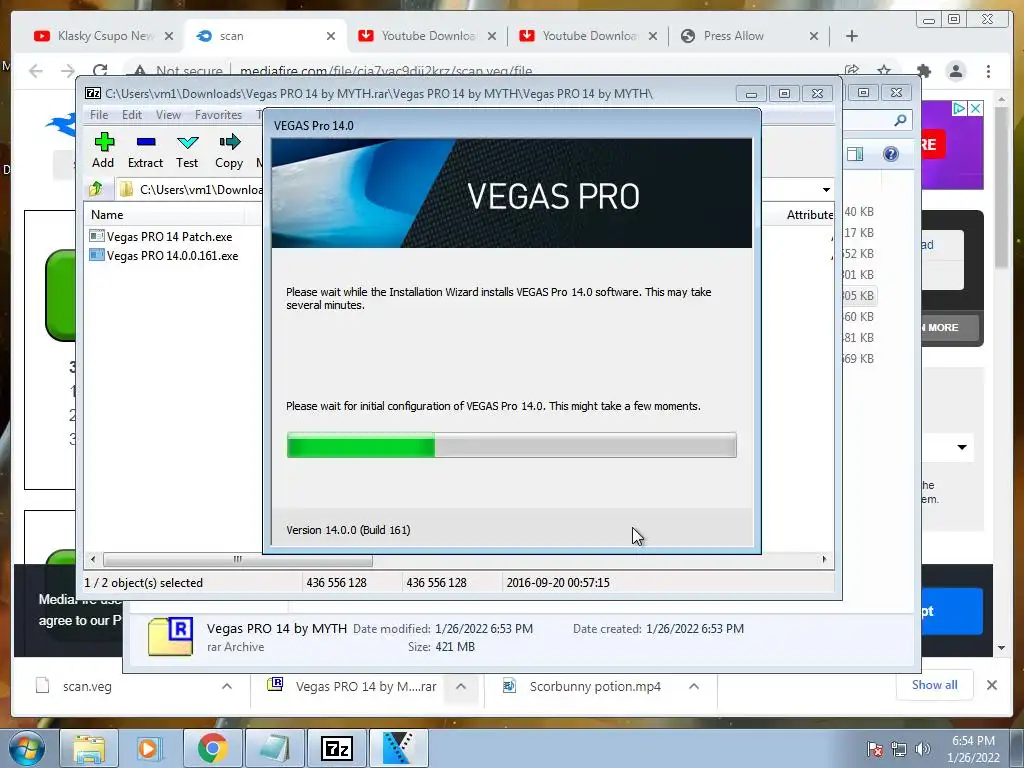This screenshot has width=1024, height=768.
Task: Open the View menu in 7-Zip
Action: pos(168,115)
